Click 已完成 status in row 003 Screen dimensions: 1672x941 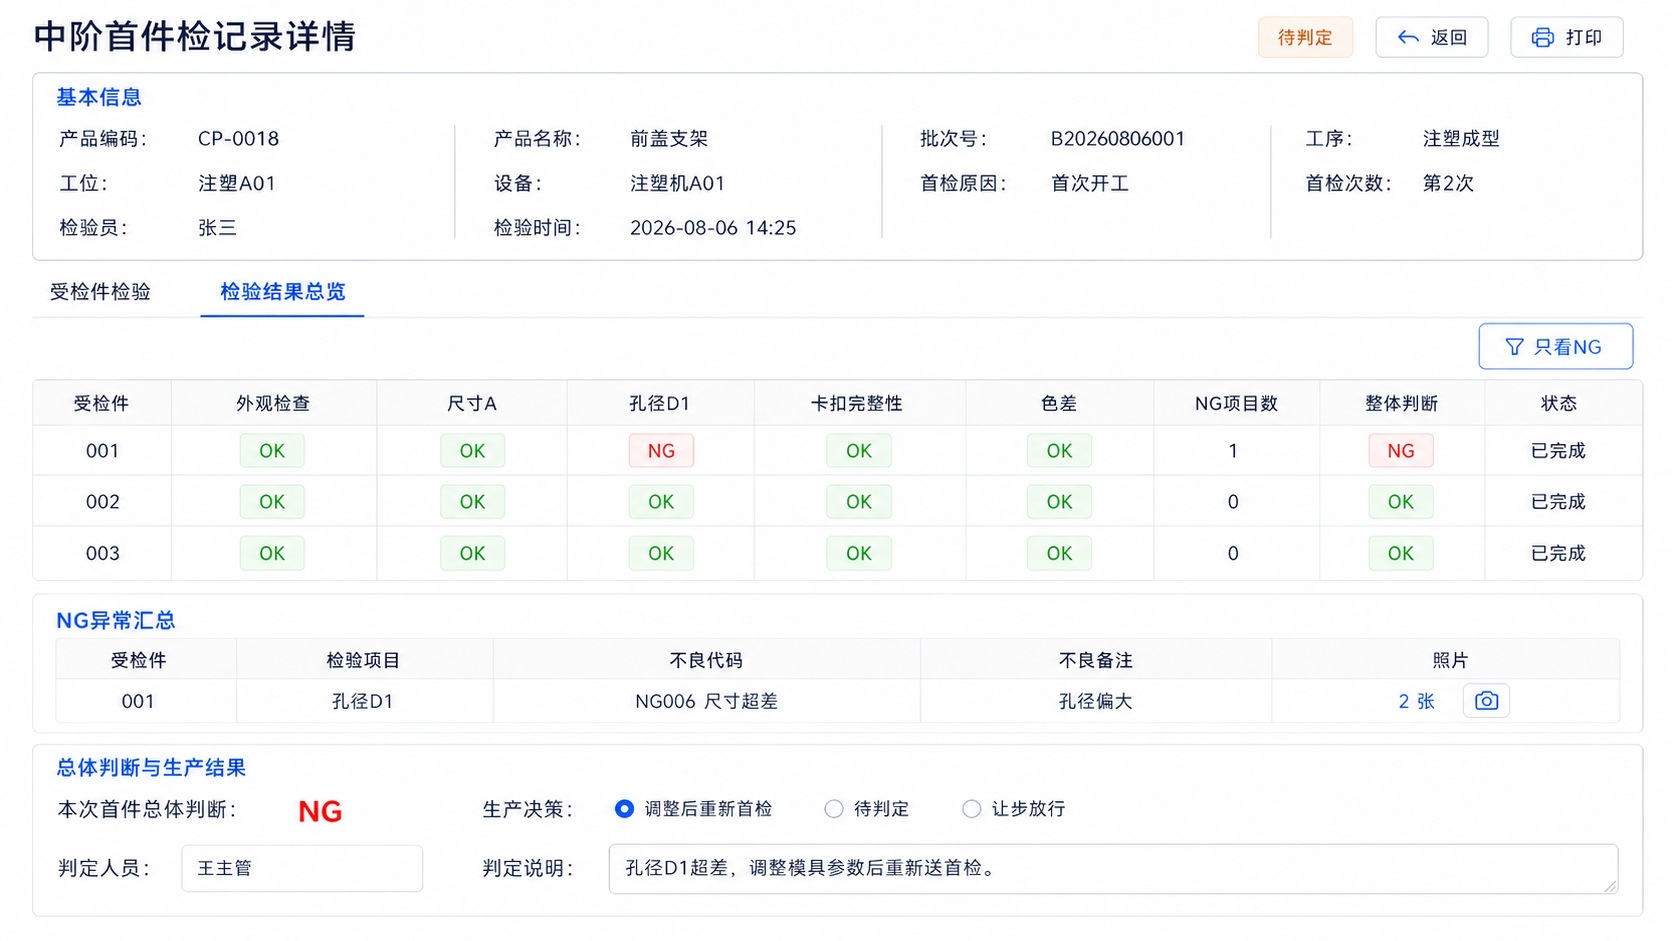coord(1558,554)
